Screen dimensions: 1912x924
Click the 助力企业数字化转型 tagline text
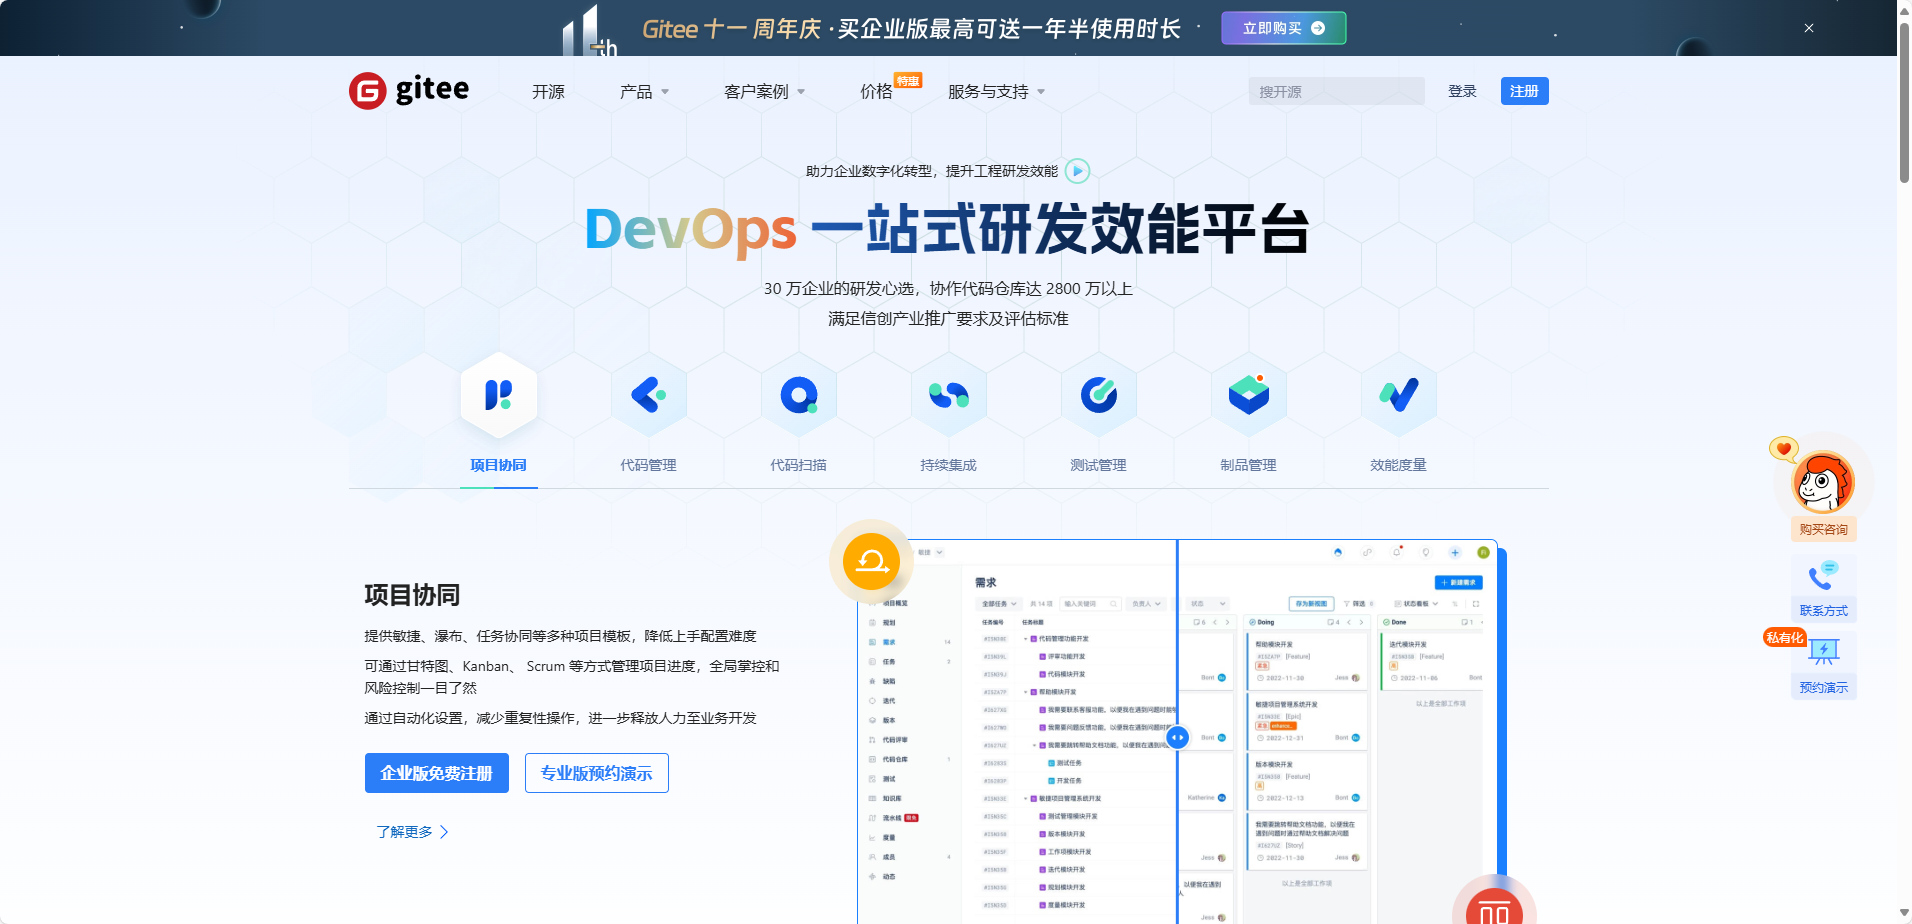932,171
